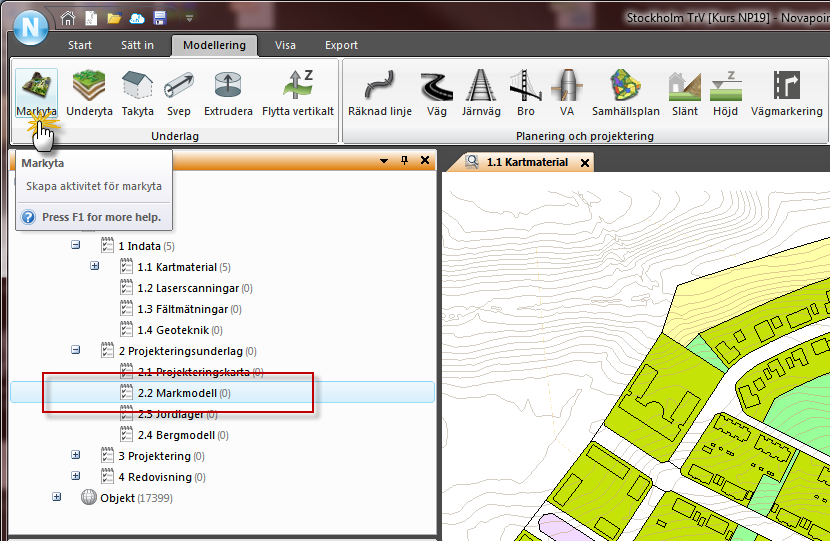The height and width of the screenshot is (541, 830).
Task: Click the help icon in the Markyta tooltip
Action: click(x=28, y=217)
